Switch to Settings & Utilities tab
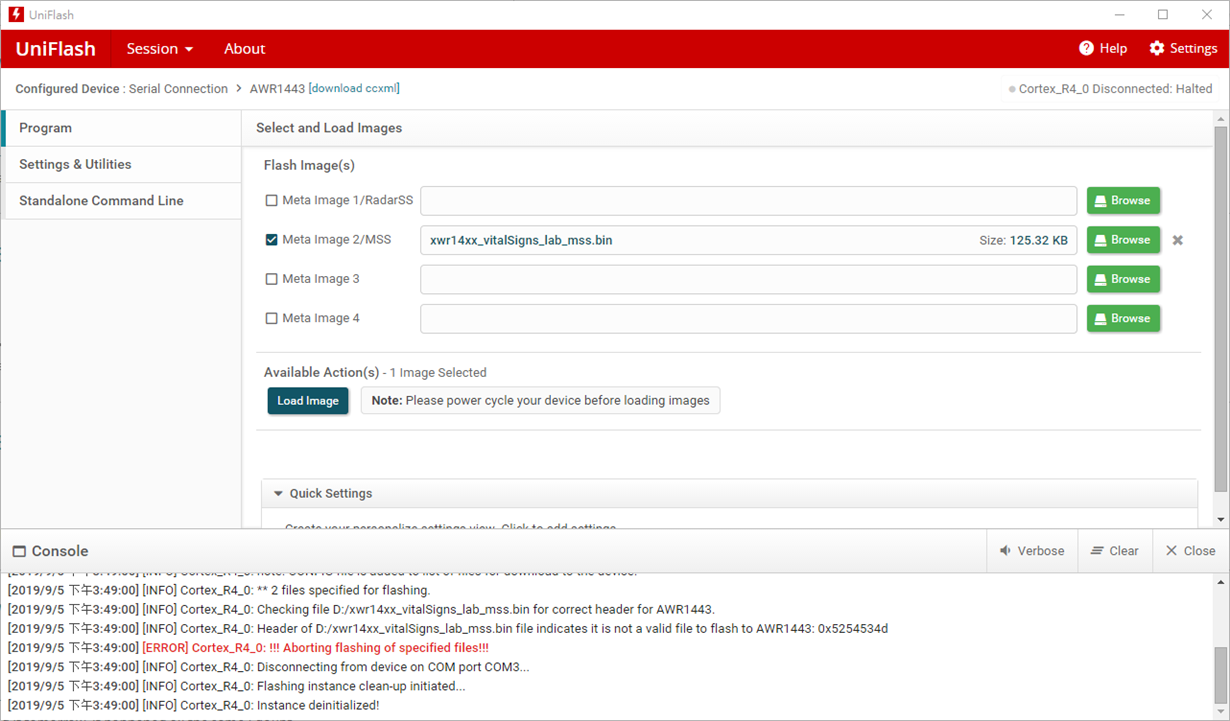The height and width of the screenshot is (721, 1230). [121, 164]
